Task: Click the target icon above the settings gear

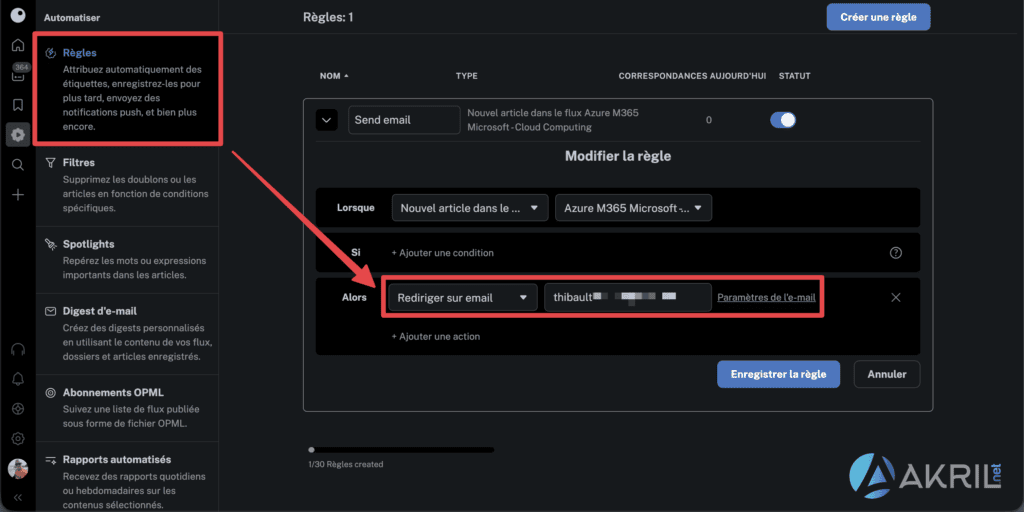Action: pos(18,409)
